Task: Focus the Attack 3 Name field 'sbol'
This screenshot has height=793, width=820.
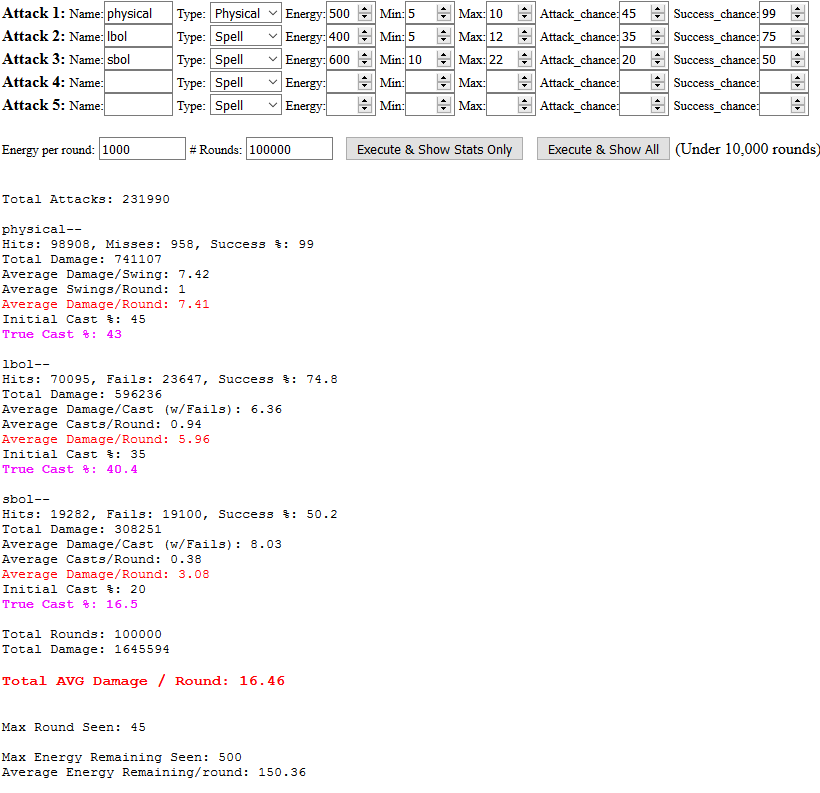Action: click(x=138, y=60)
